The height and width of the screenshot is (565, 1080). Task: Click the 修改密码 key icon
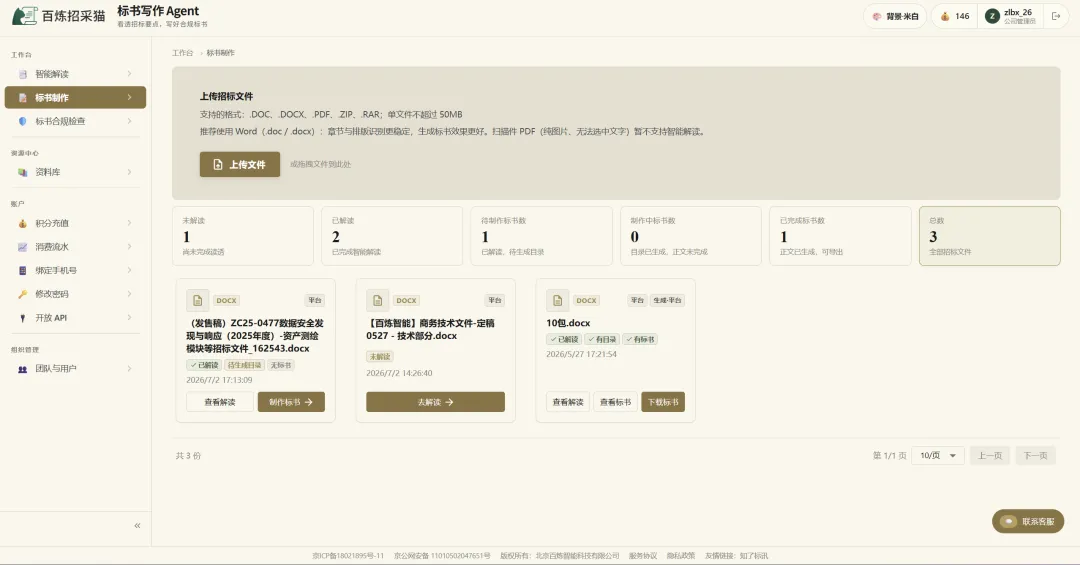click(23, 294)
